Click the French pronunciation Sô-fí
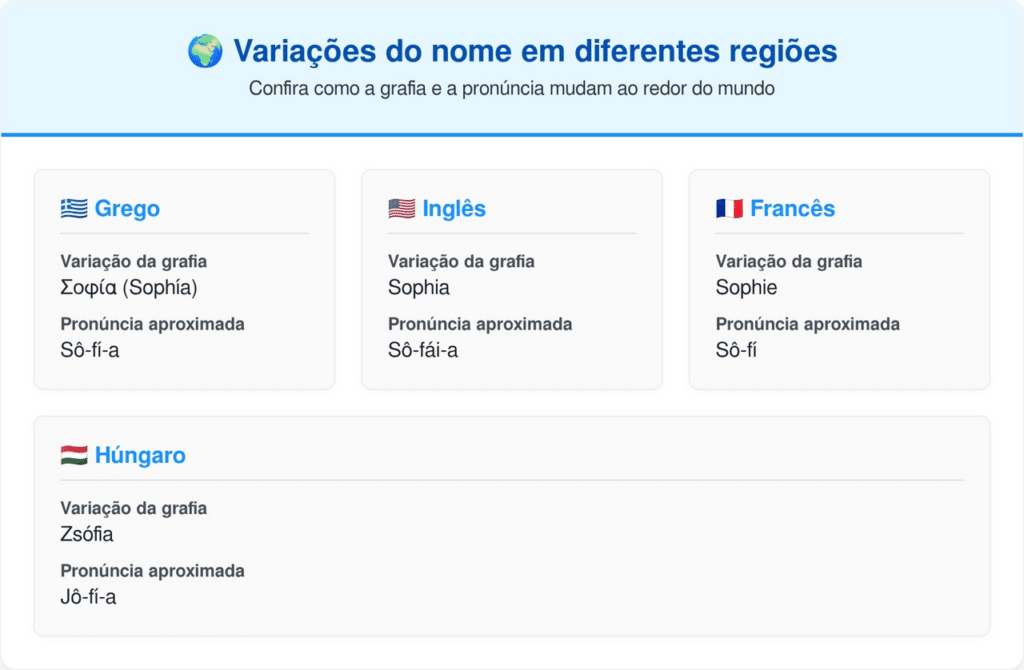 (x=736, y=350)
